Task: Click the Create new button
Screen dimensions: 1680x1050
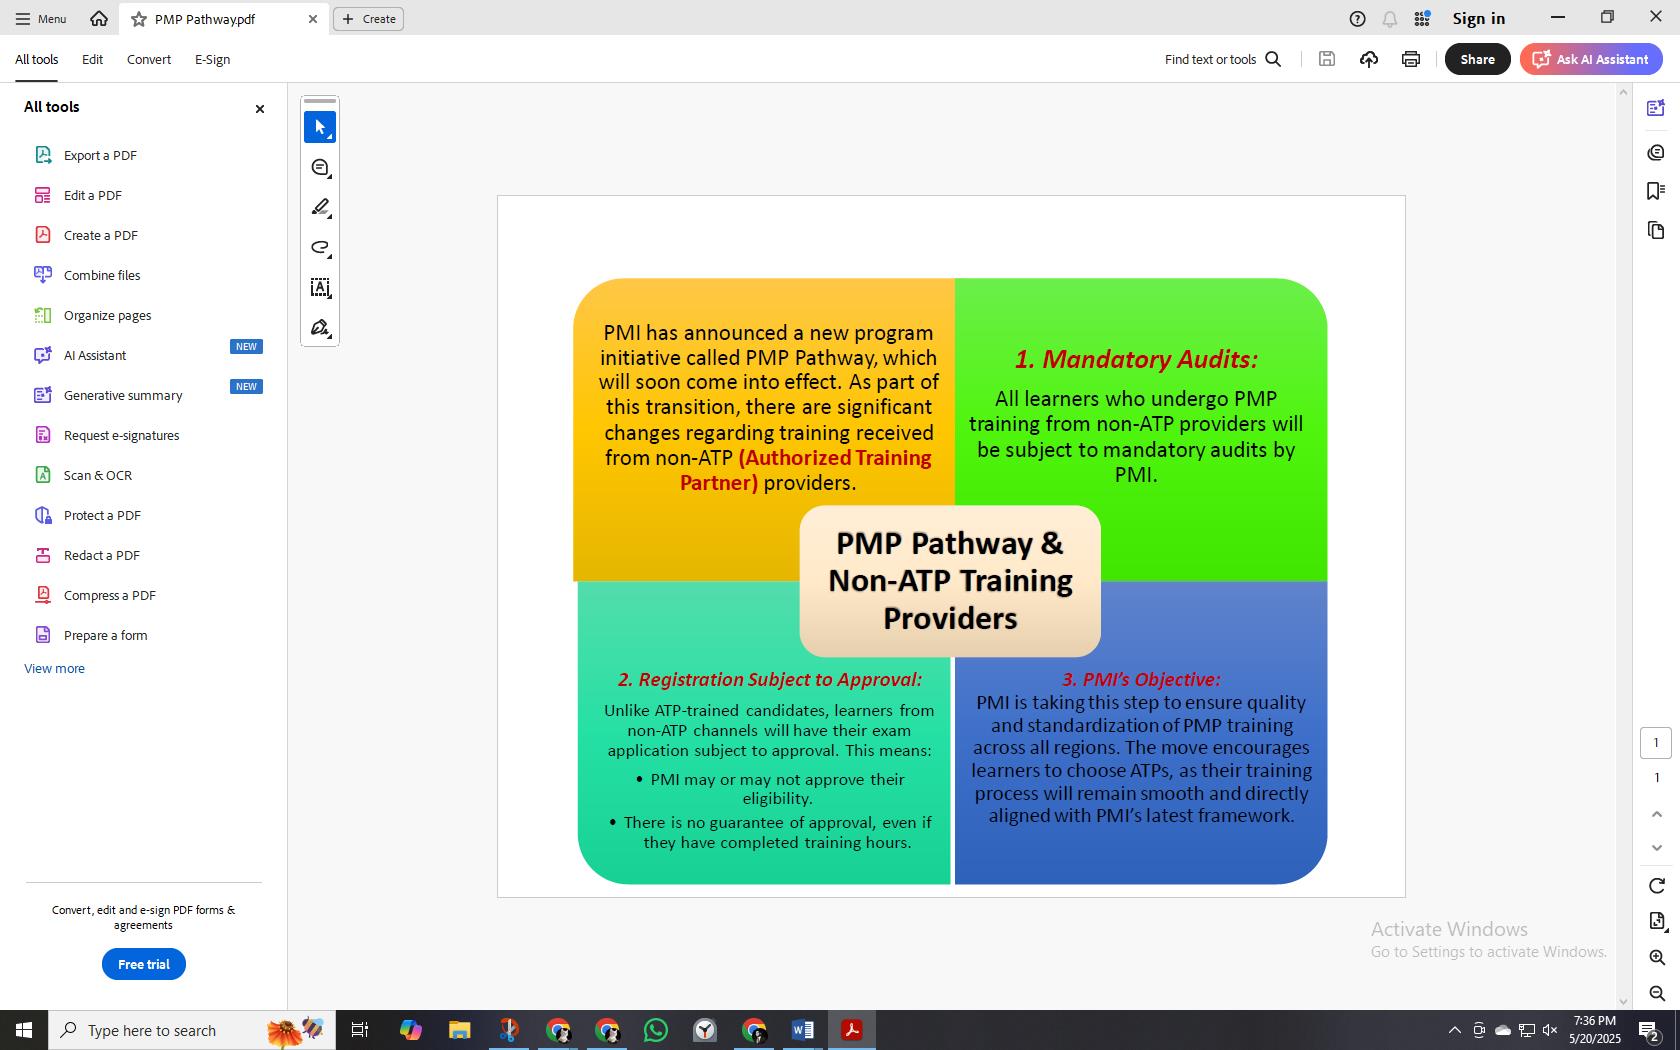Action: 368,19
